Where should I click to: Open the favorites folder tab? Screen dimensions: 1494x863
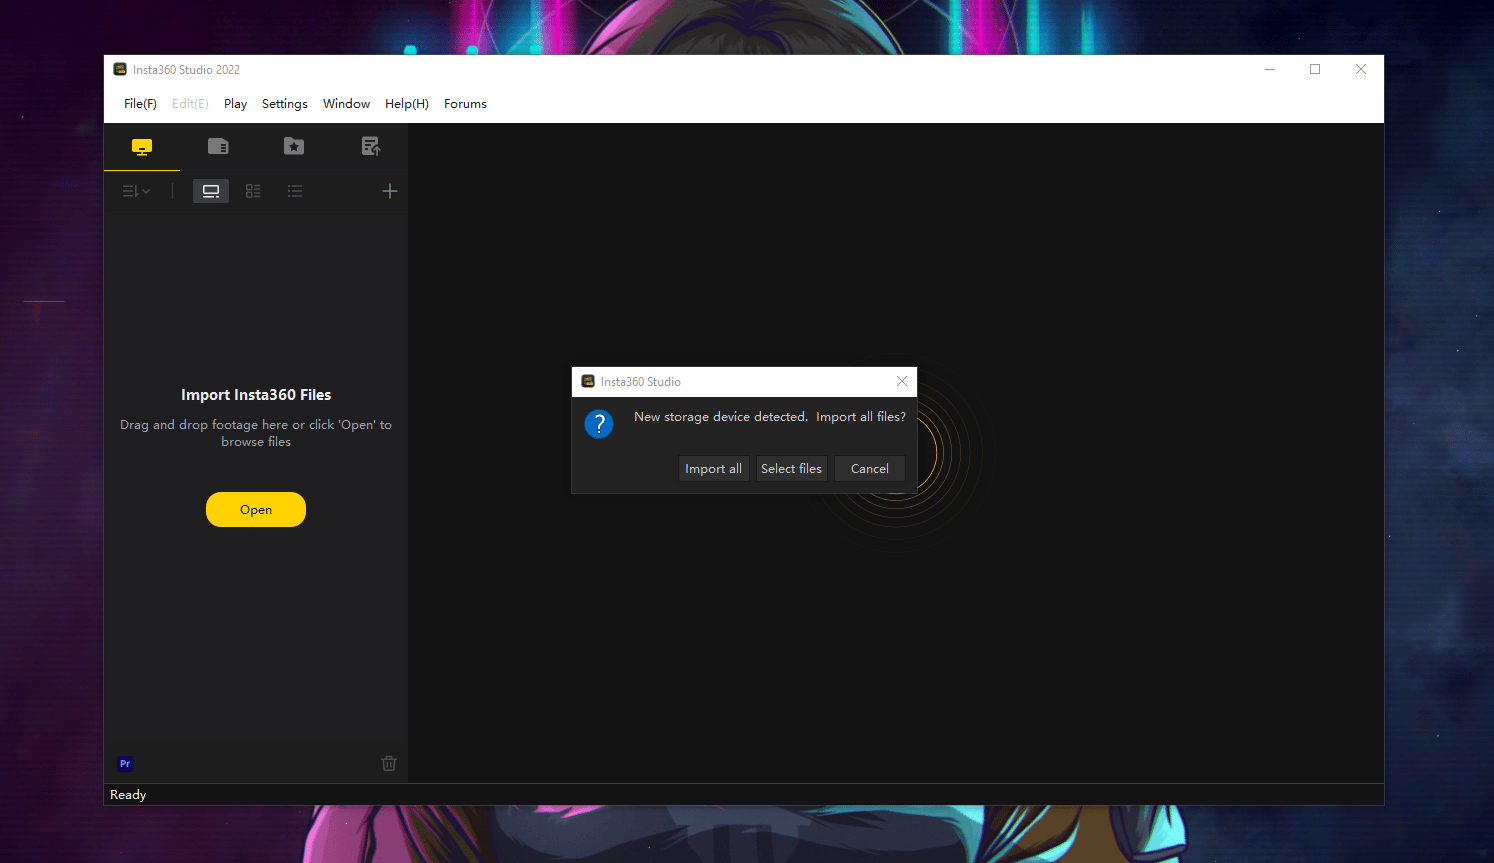(x=294, y=146)
